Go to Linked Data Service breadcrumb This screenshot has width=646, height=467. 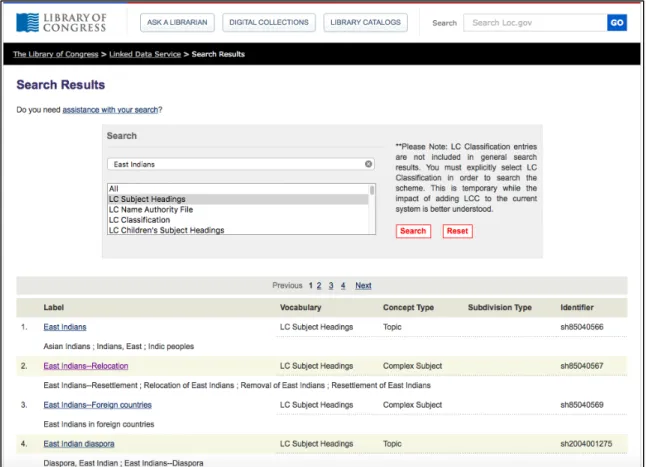(x=145, y=54)
